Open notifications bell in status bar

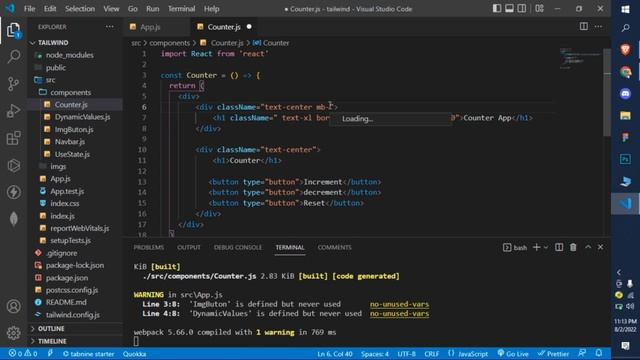[599, 353]
